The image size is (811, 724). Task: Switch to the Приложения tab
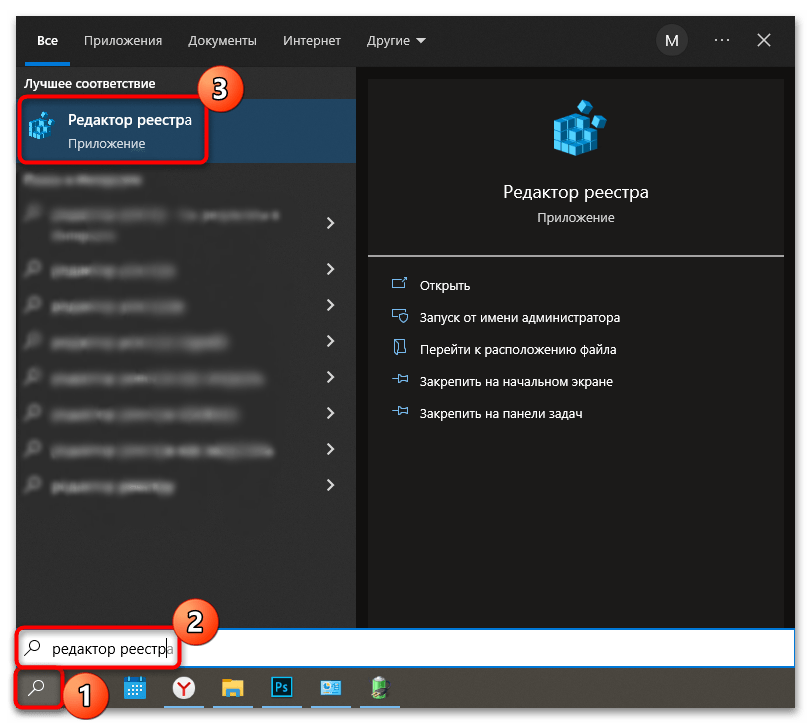[123, 41]
